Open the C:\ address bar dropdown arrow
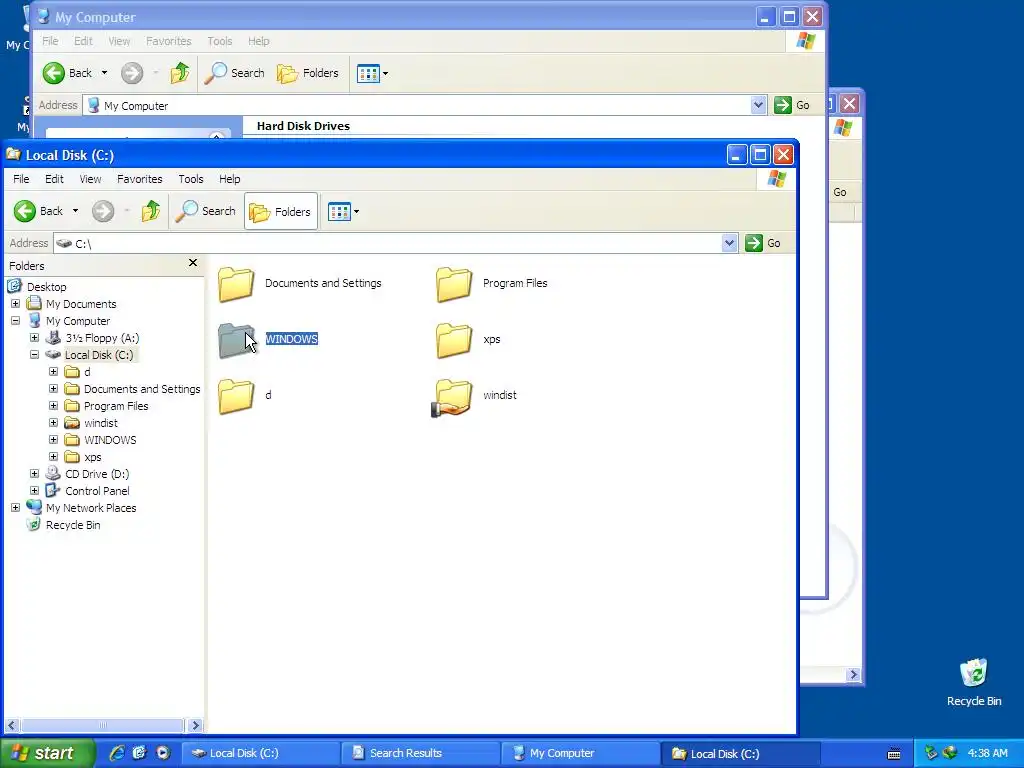 (729, 243)
